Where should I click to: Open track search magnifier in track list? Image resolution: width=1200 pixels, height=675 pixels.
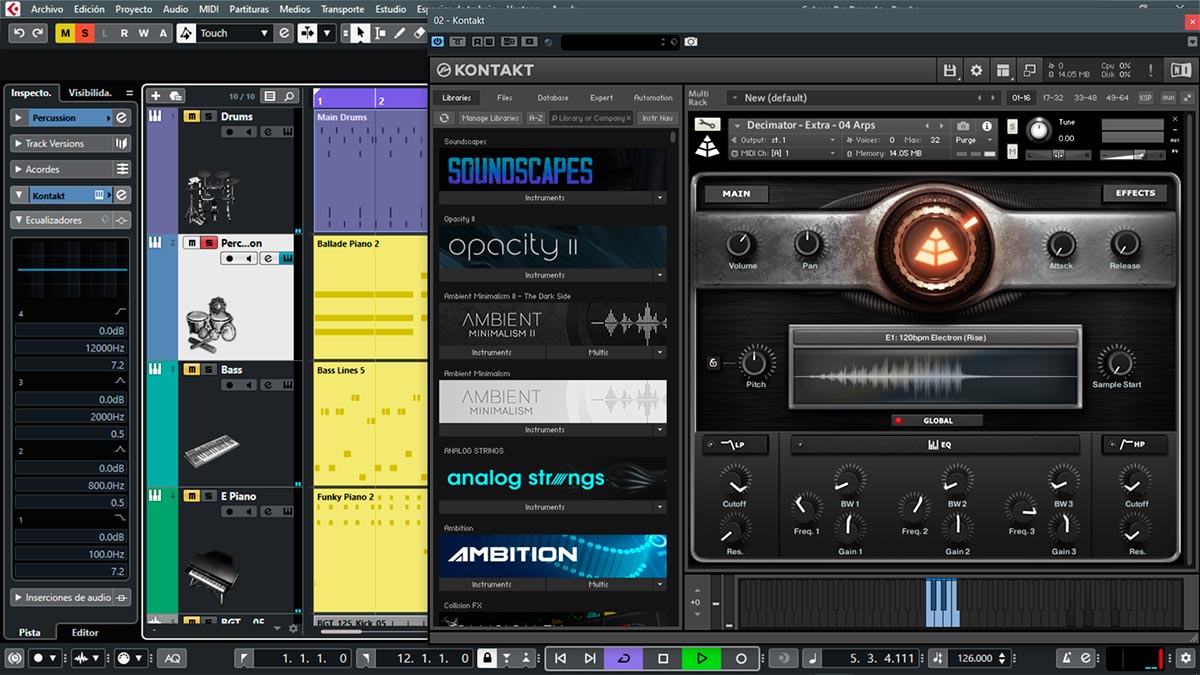(290, 96)
